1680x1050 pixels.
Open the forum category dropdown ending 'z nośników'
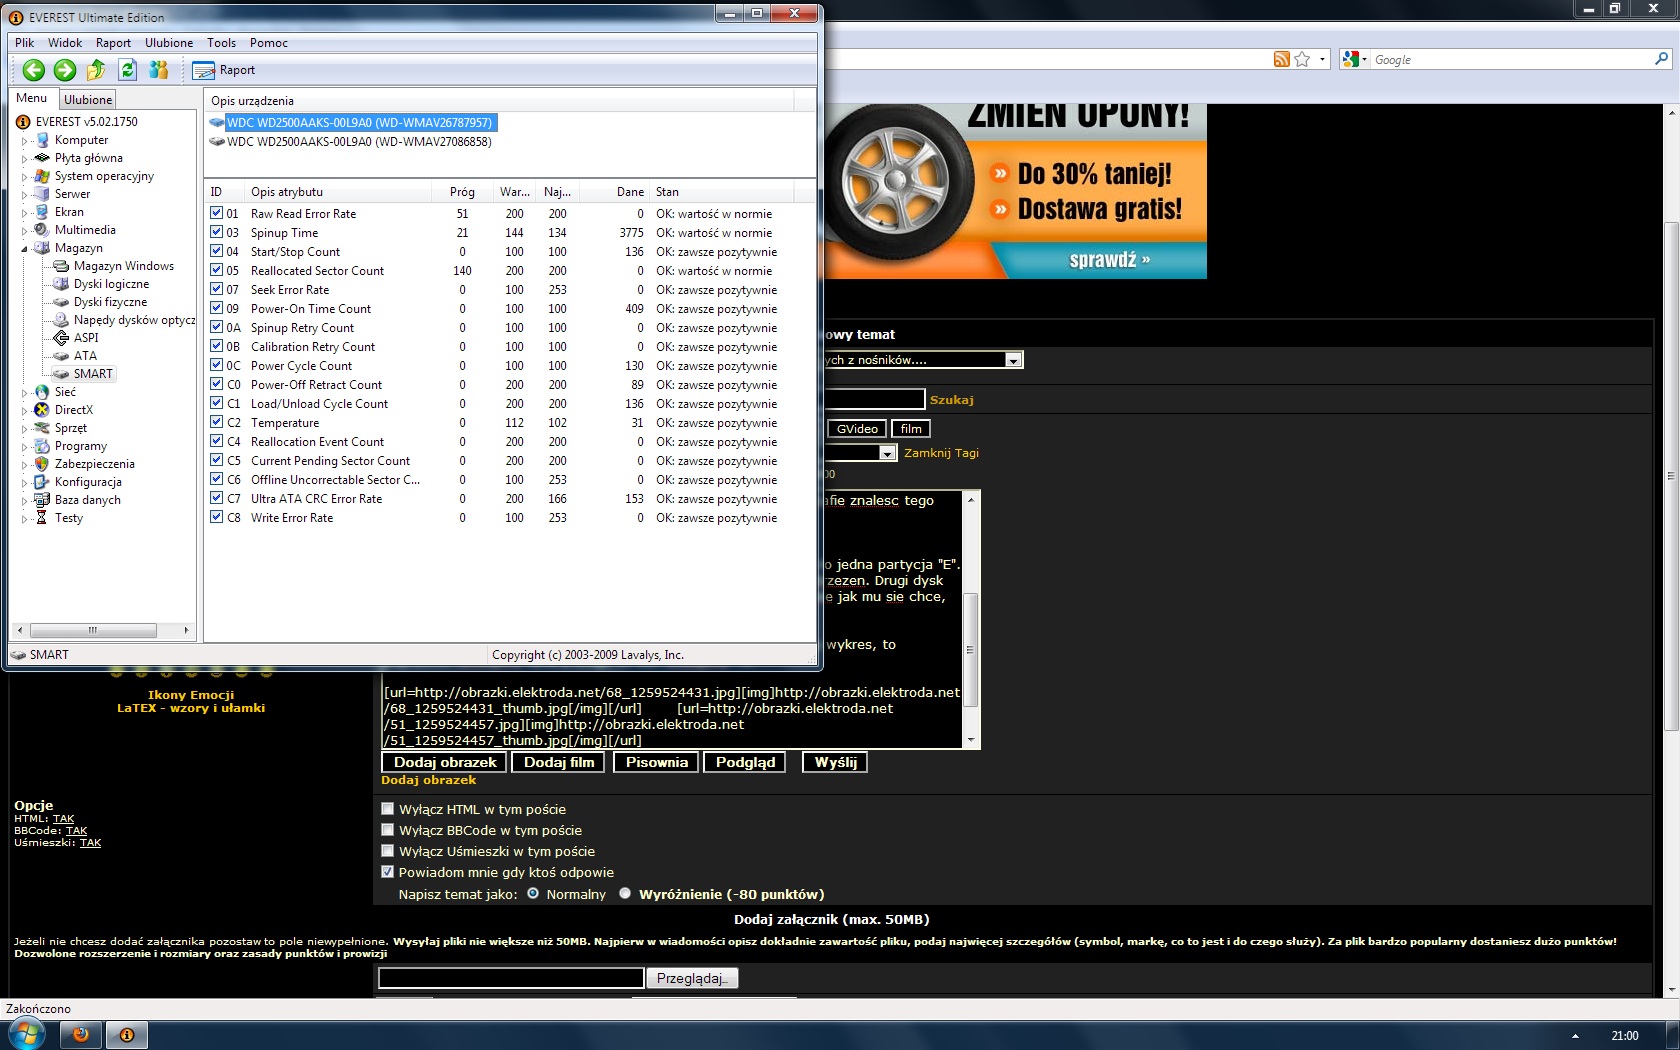point(1013,360)
